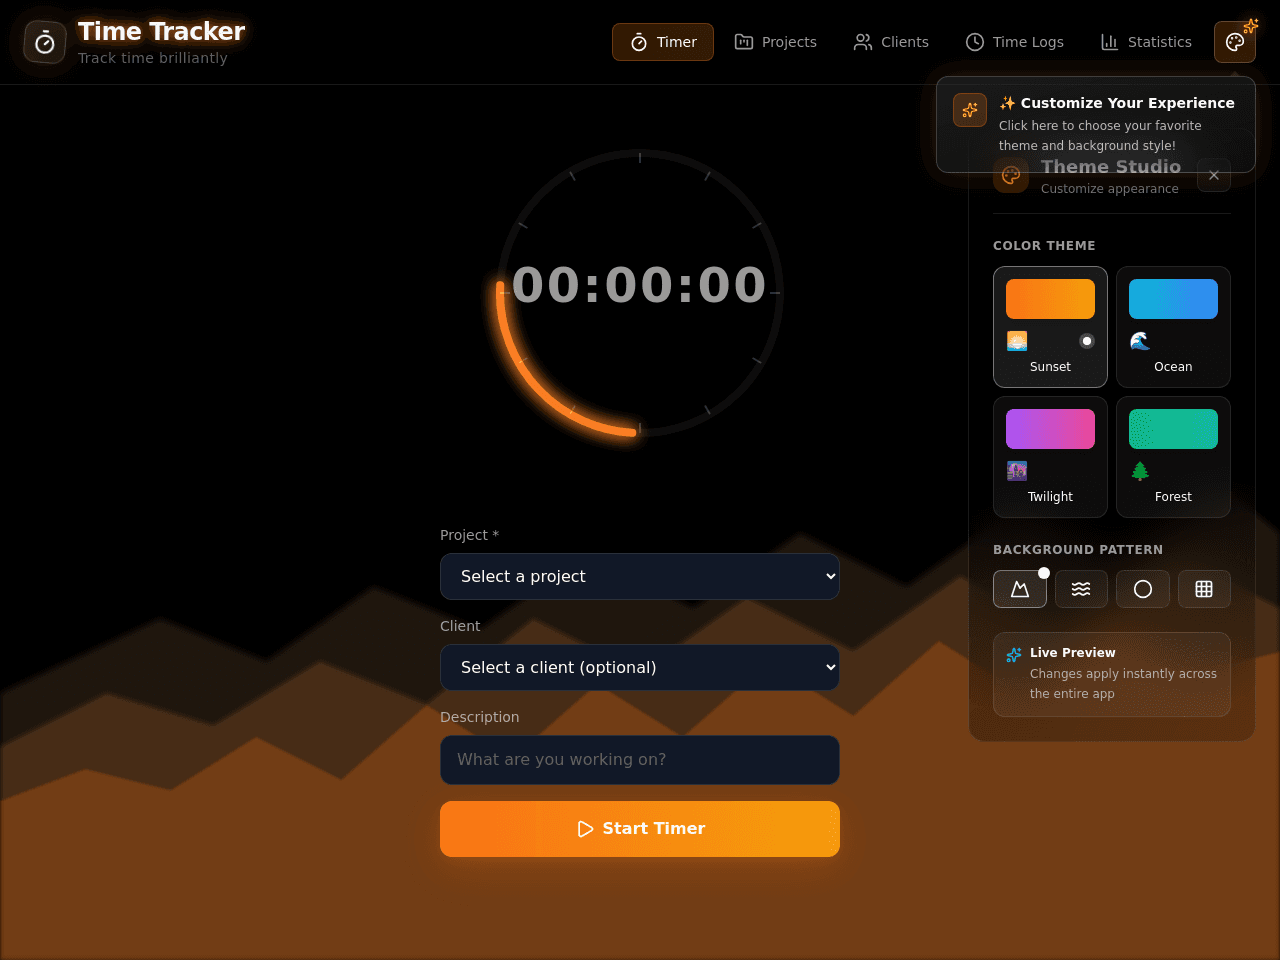
Task: Choose the Sunset color theme
Action: (x=1050, y=327)
